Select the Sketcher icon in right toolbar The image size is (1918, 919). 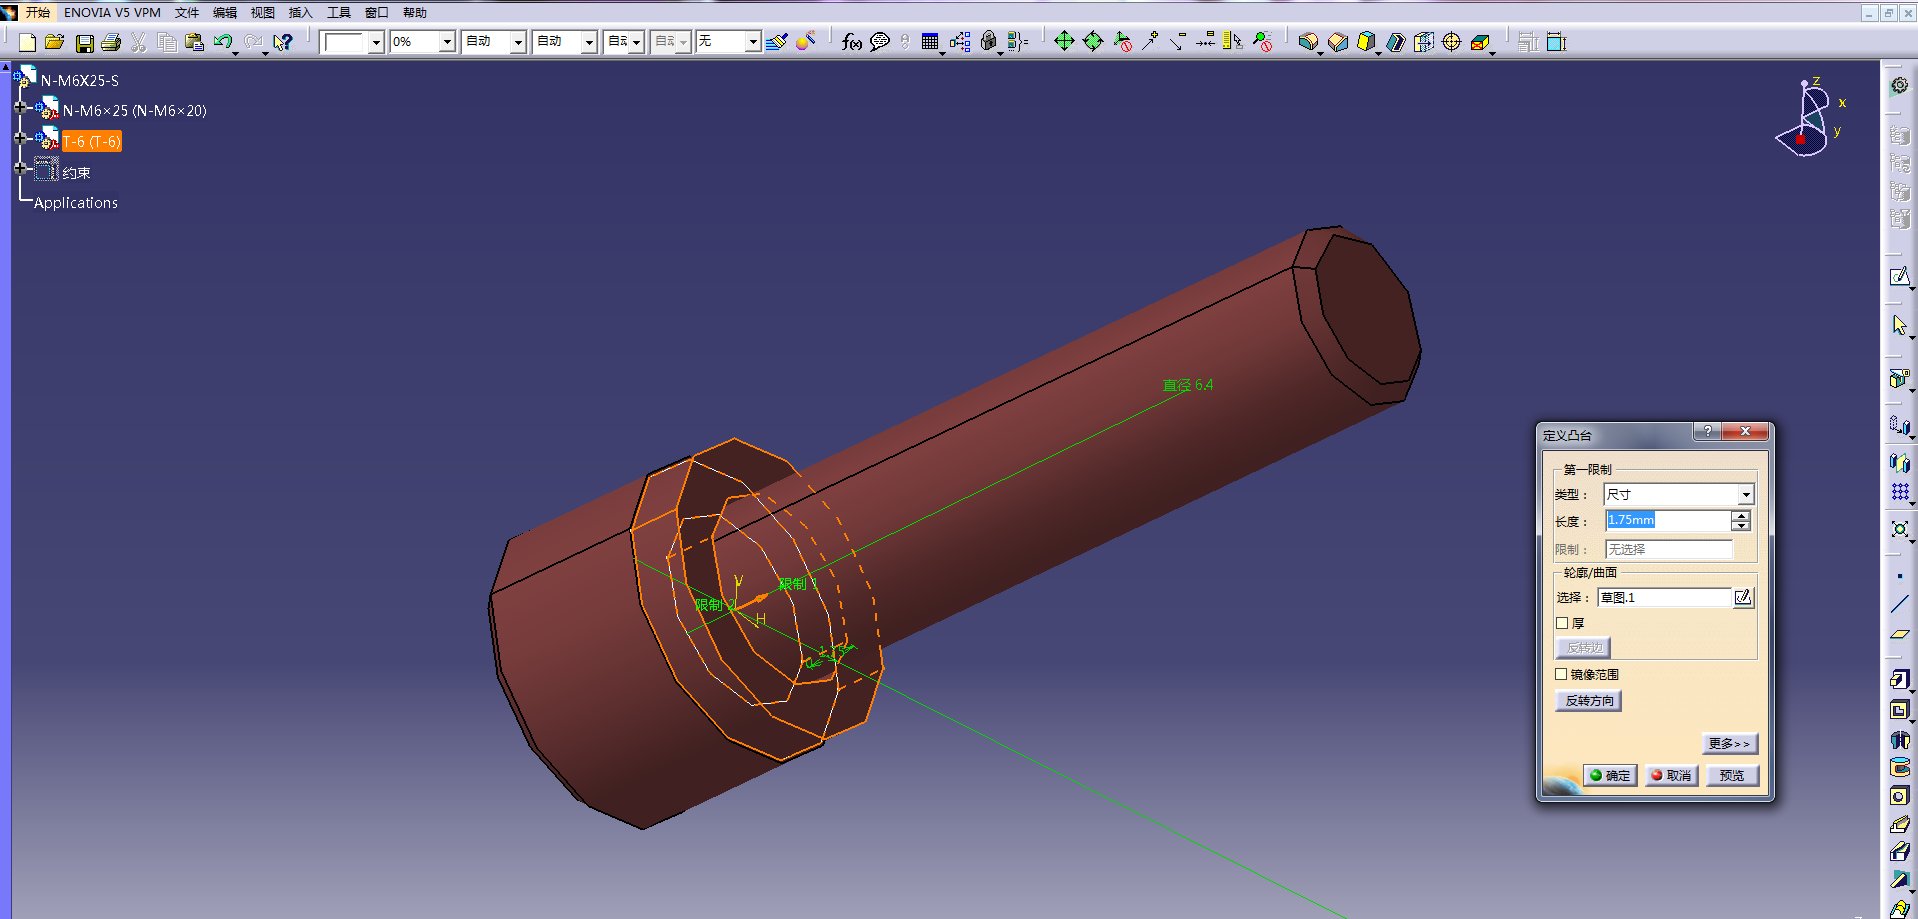coord(1899,277)
